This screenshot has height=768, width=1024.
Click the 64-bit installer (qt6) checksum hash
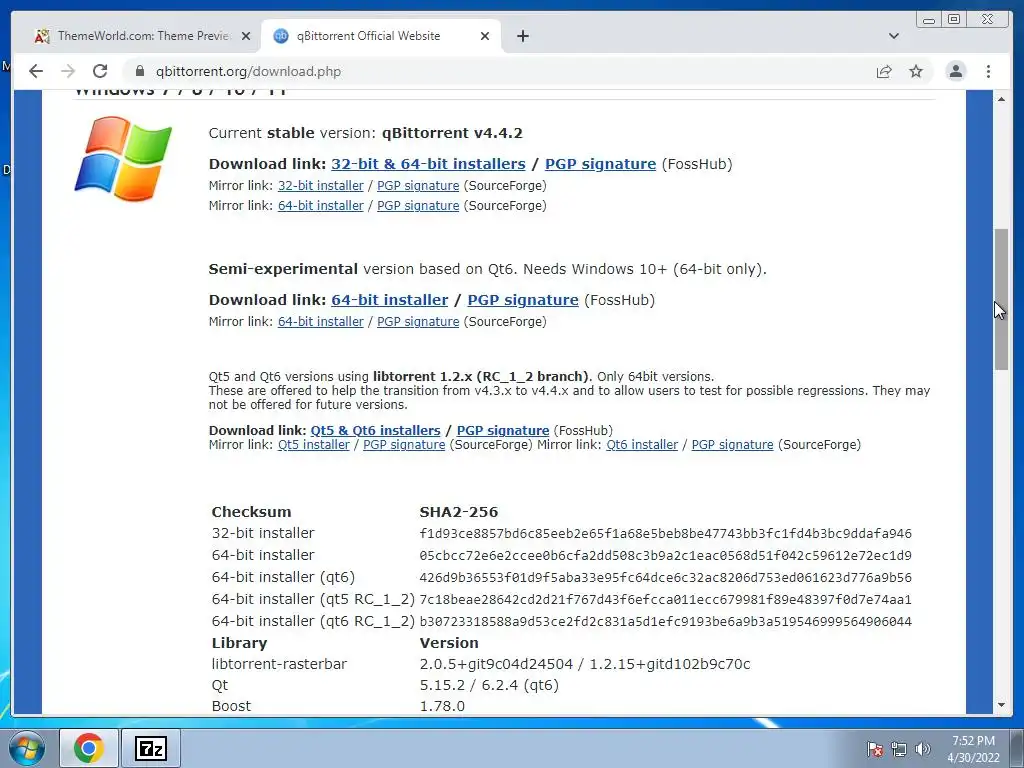[x=665, y=578]
